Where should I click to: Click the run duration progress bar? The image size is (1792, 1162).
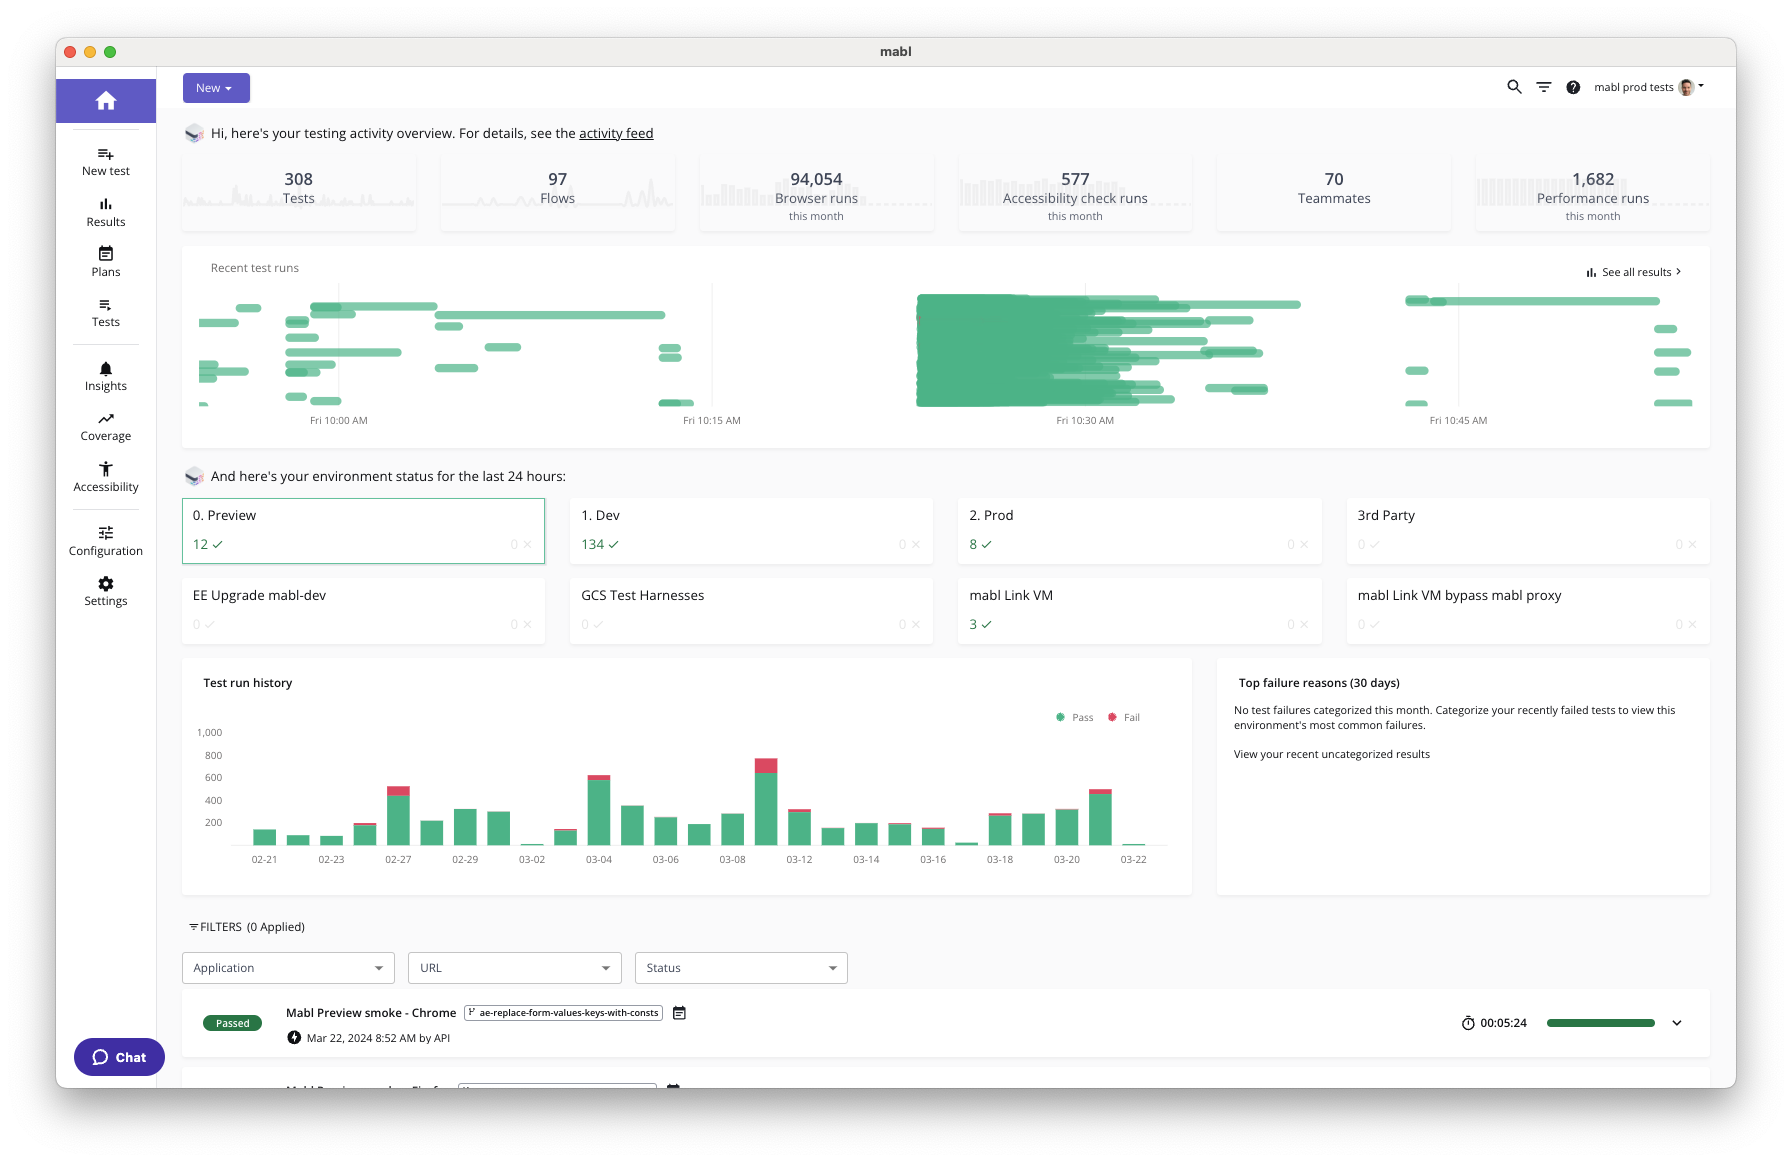[x=1601, y=1023]
